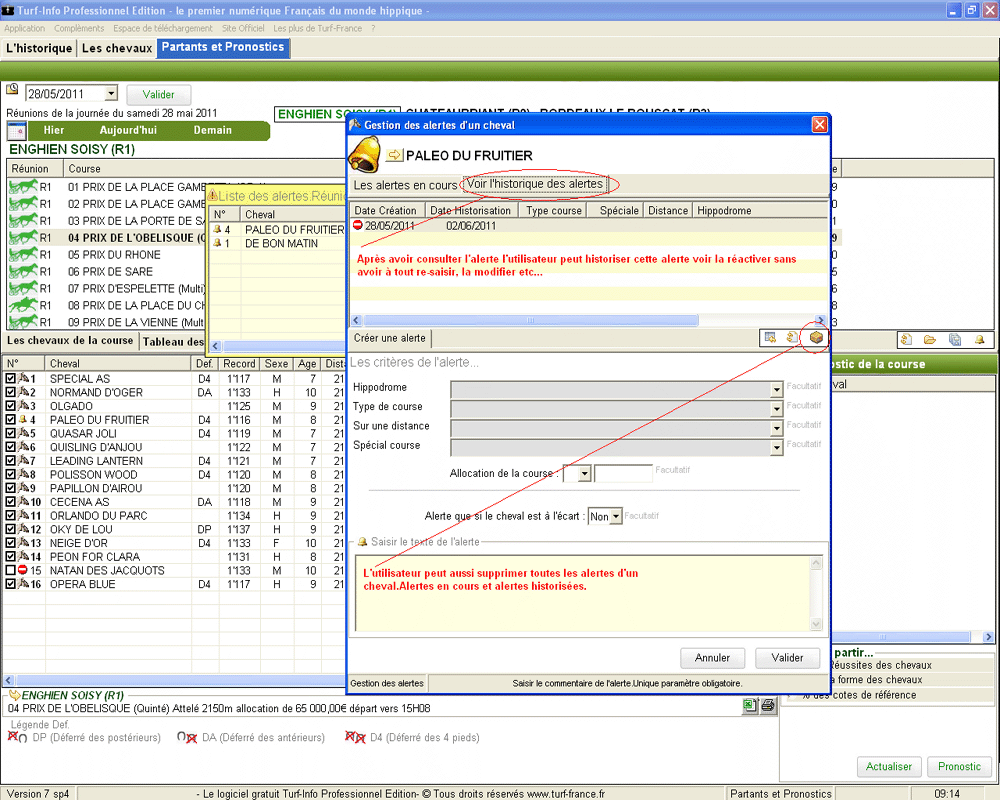The image size is (1000, 800).
Task: Click the bell icon for horse 4 in horse table
Action: coord(23,420)
